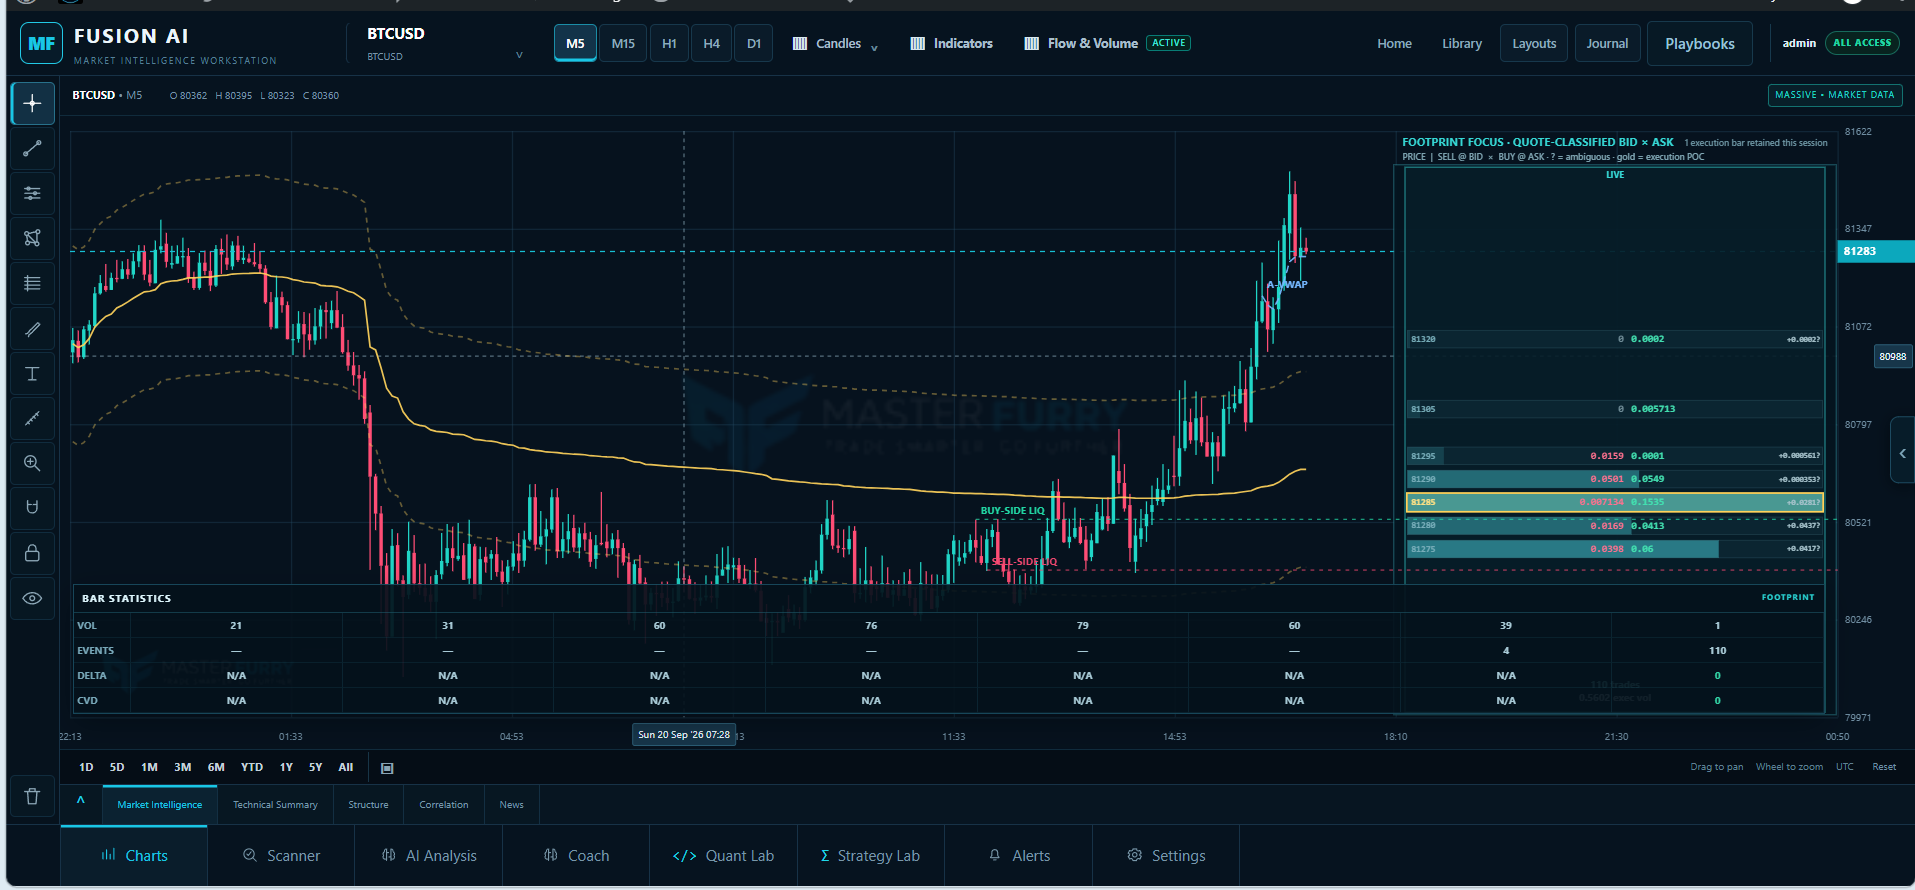Click the Massive Market Data badge
This screenshot has width=1915, height=890.
click(1835, 95)
